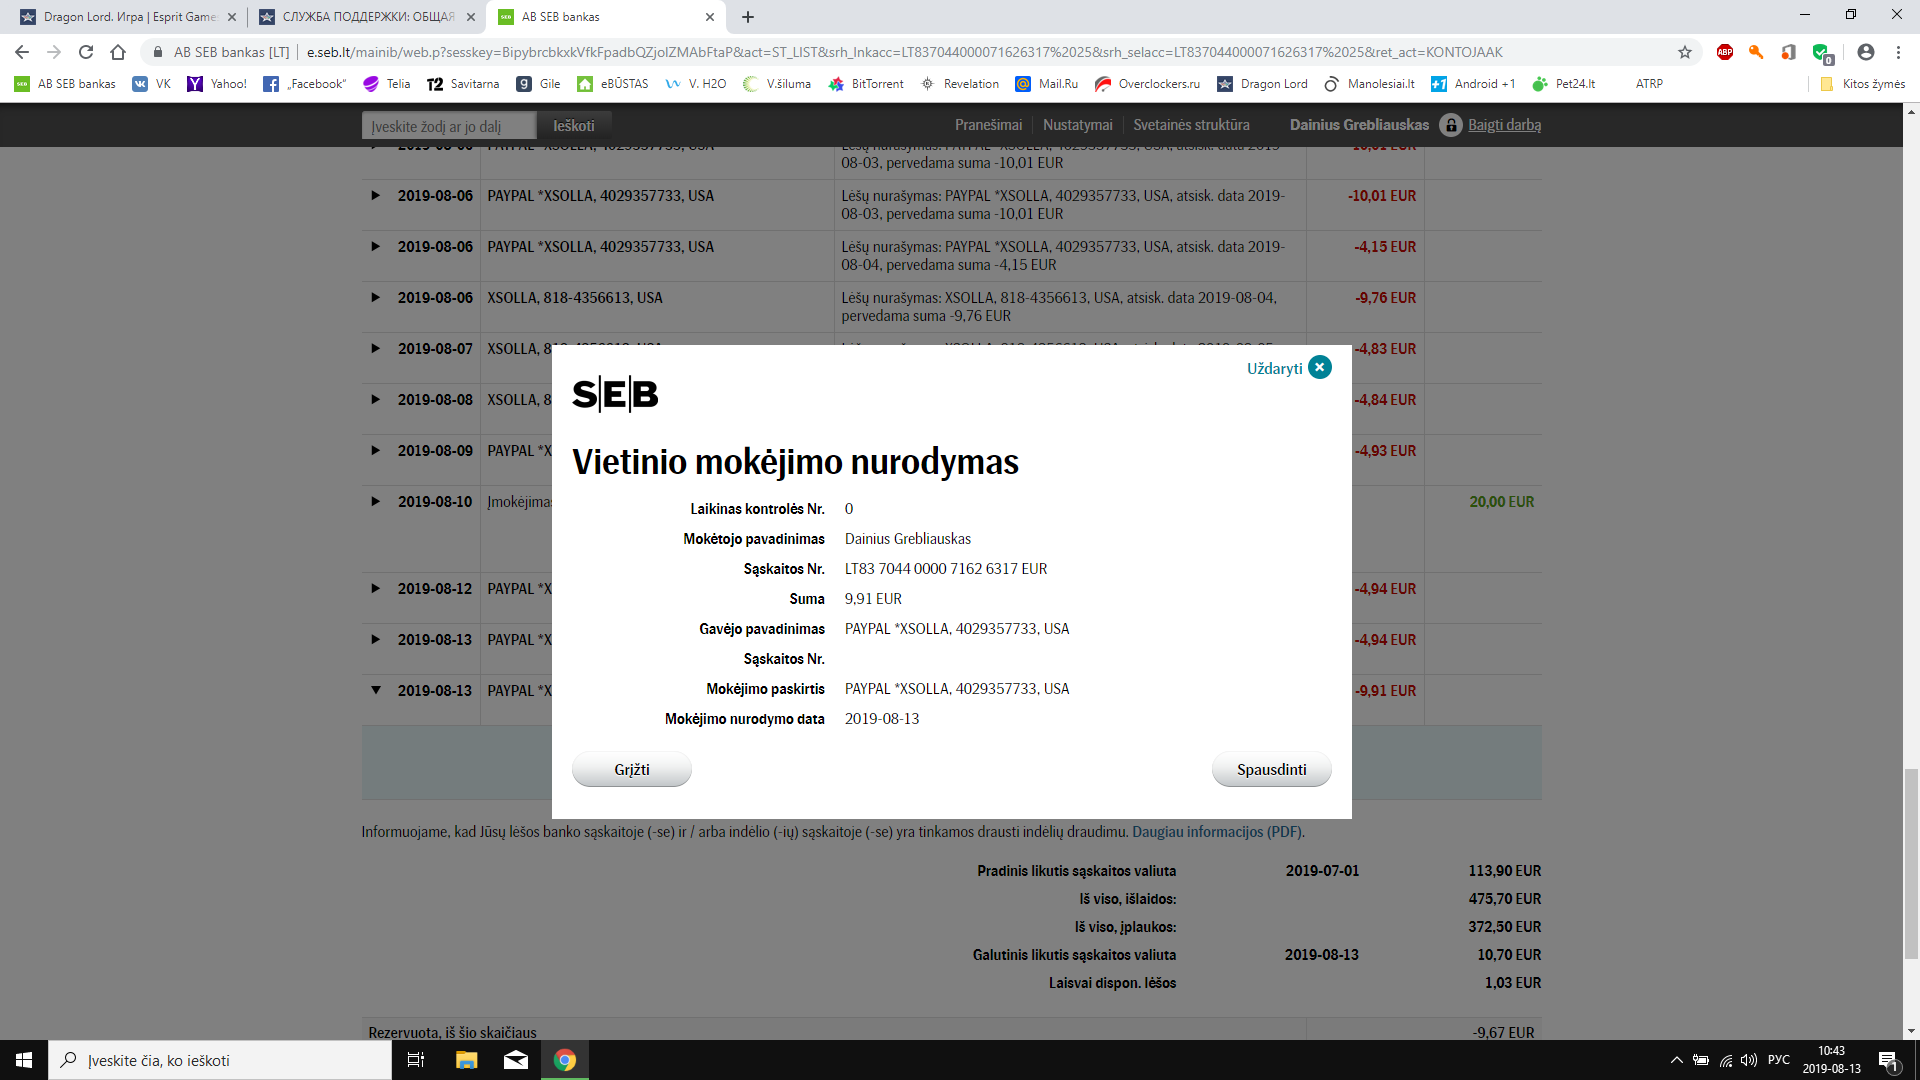The image size is (1920, 1080).
Task: Switch to the Dragon Lord browser tab
Action: (x=125, y=17)
